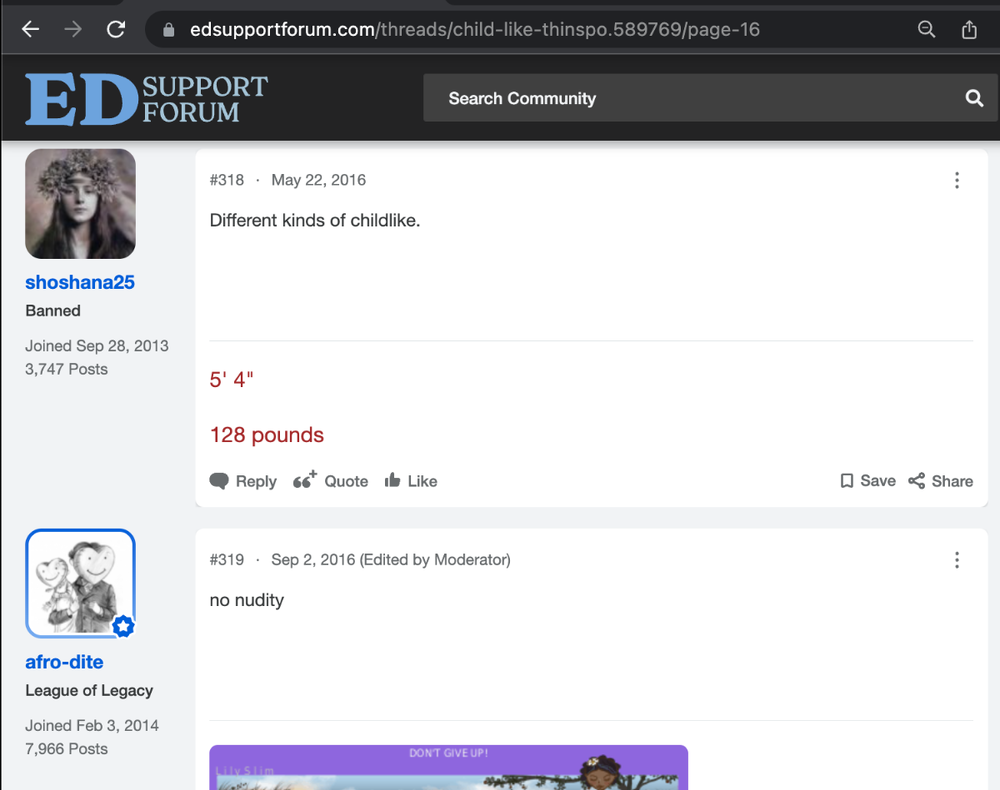The width and height of the screenshot is (1000, 790).
Task: Reply to post #318
Action: [x=243, y=481]
